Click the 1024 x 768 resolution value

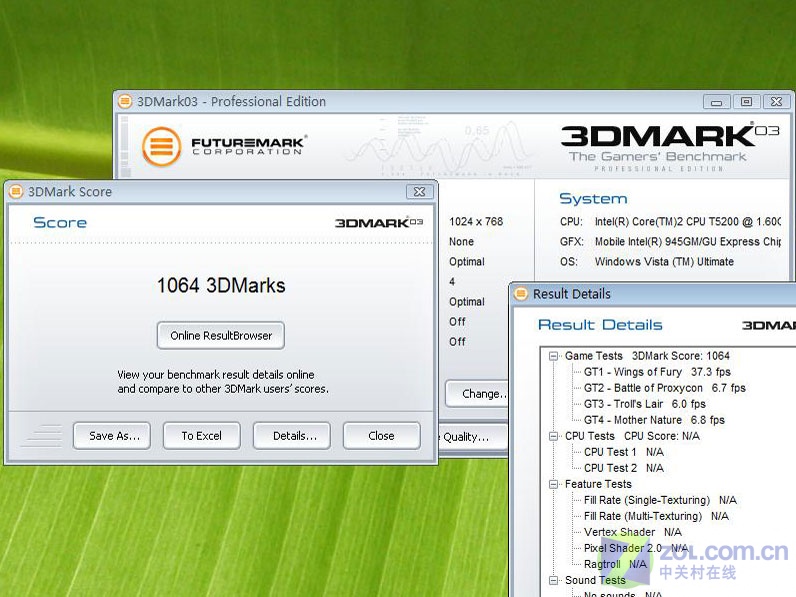476,221
